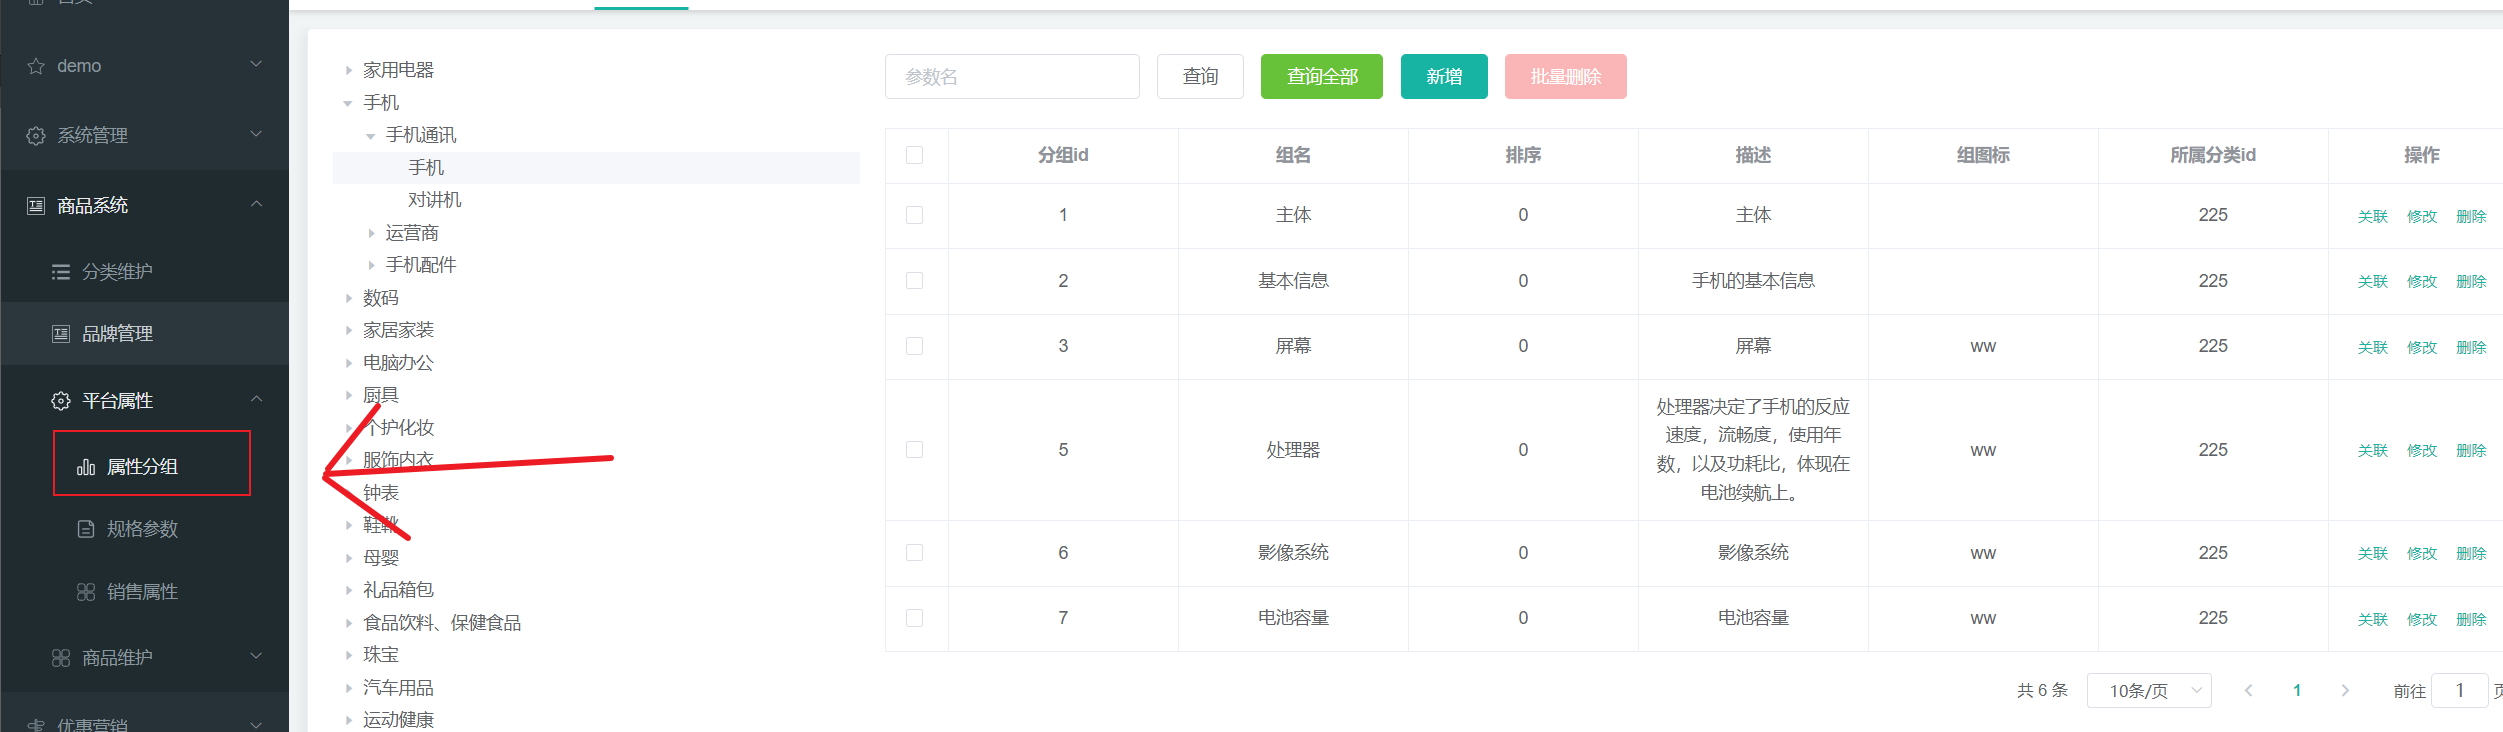Open the 品牌管理 menu item

click(x=145, y=334)
